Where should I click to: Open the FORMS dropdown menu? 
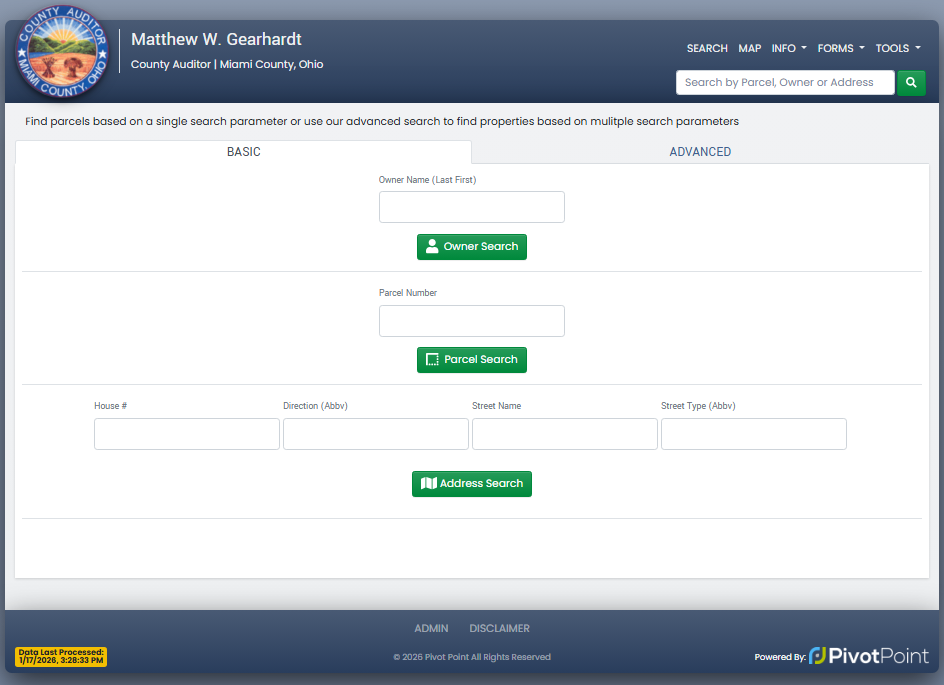[x=840, y=48]
